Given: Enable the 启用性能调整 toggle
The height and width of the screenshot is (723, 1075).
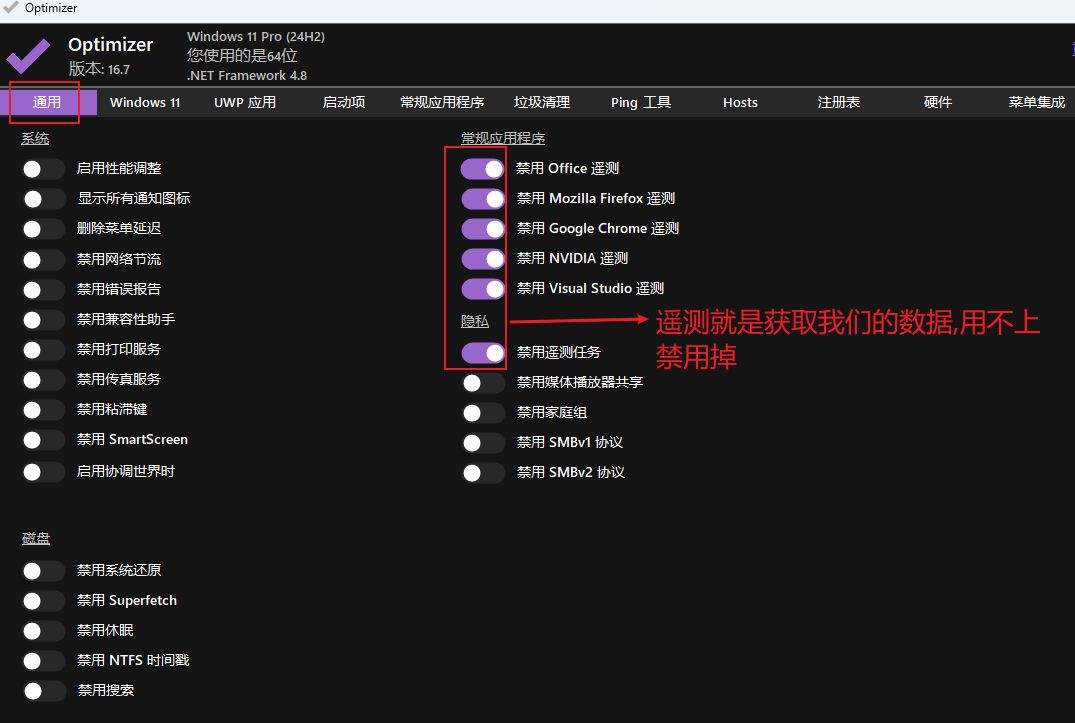Looking at the screenshot, I should coord(43,169).
